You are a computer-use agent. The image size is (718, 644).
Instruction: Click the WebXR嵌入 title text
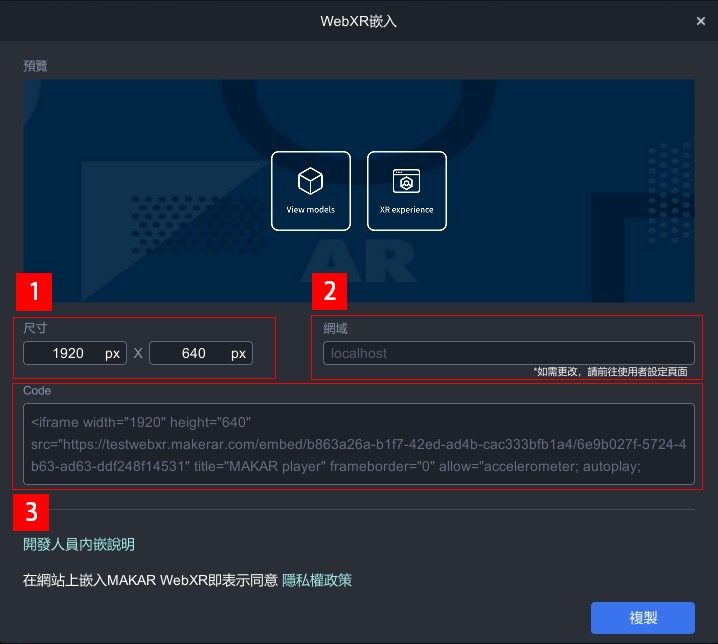click(x=358, y=20)
